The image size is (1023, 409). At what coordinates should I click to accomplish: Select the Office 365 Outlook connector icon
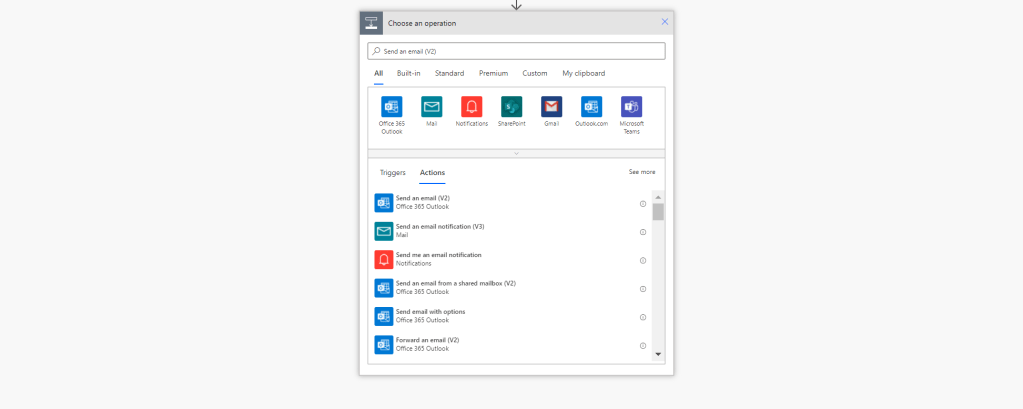[391, 107]
